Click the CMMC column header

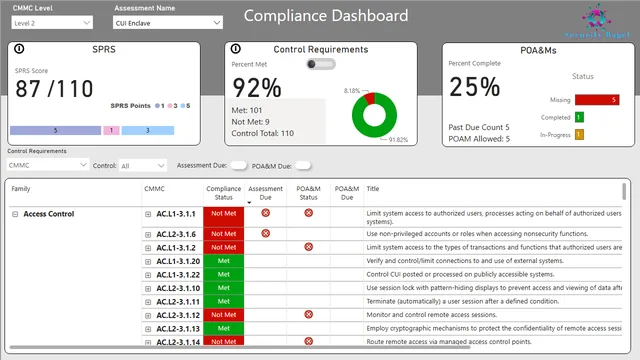tap(154, 189)
